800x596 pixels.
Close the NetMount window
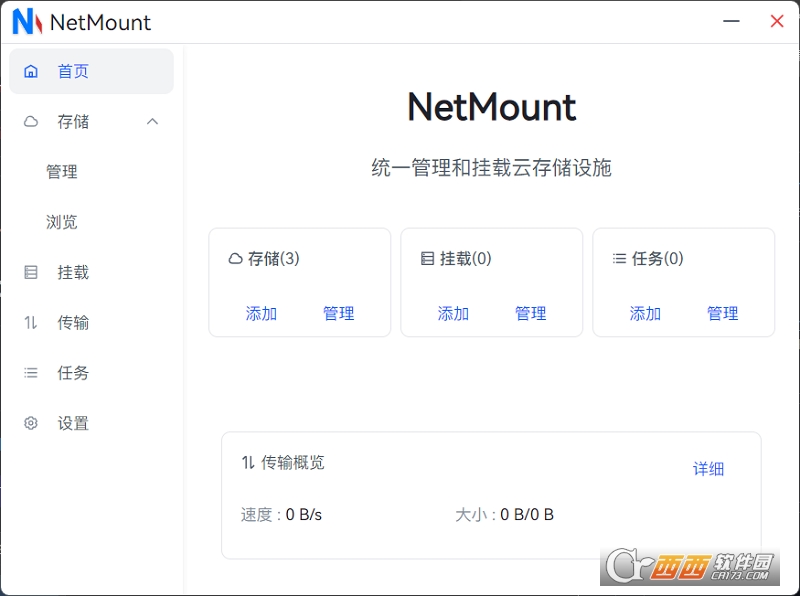coord(777,21)
